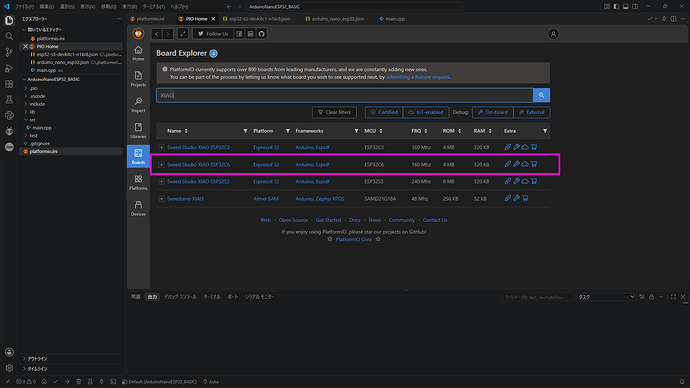Image resolution: width=690 pixels, height=388 pixels.
Task: Open PIO Boards section
Action: (x=138, y=157)
